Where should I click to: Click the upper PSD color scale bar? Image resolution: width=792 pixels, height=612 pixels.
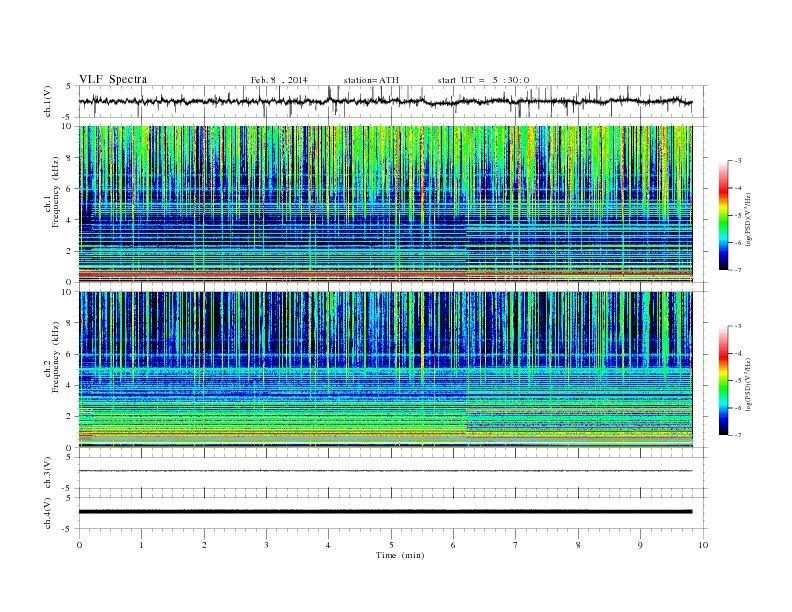(x=723, y=215)
